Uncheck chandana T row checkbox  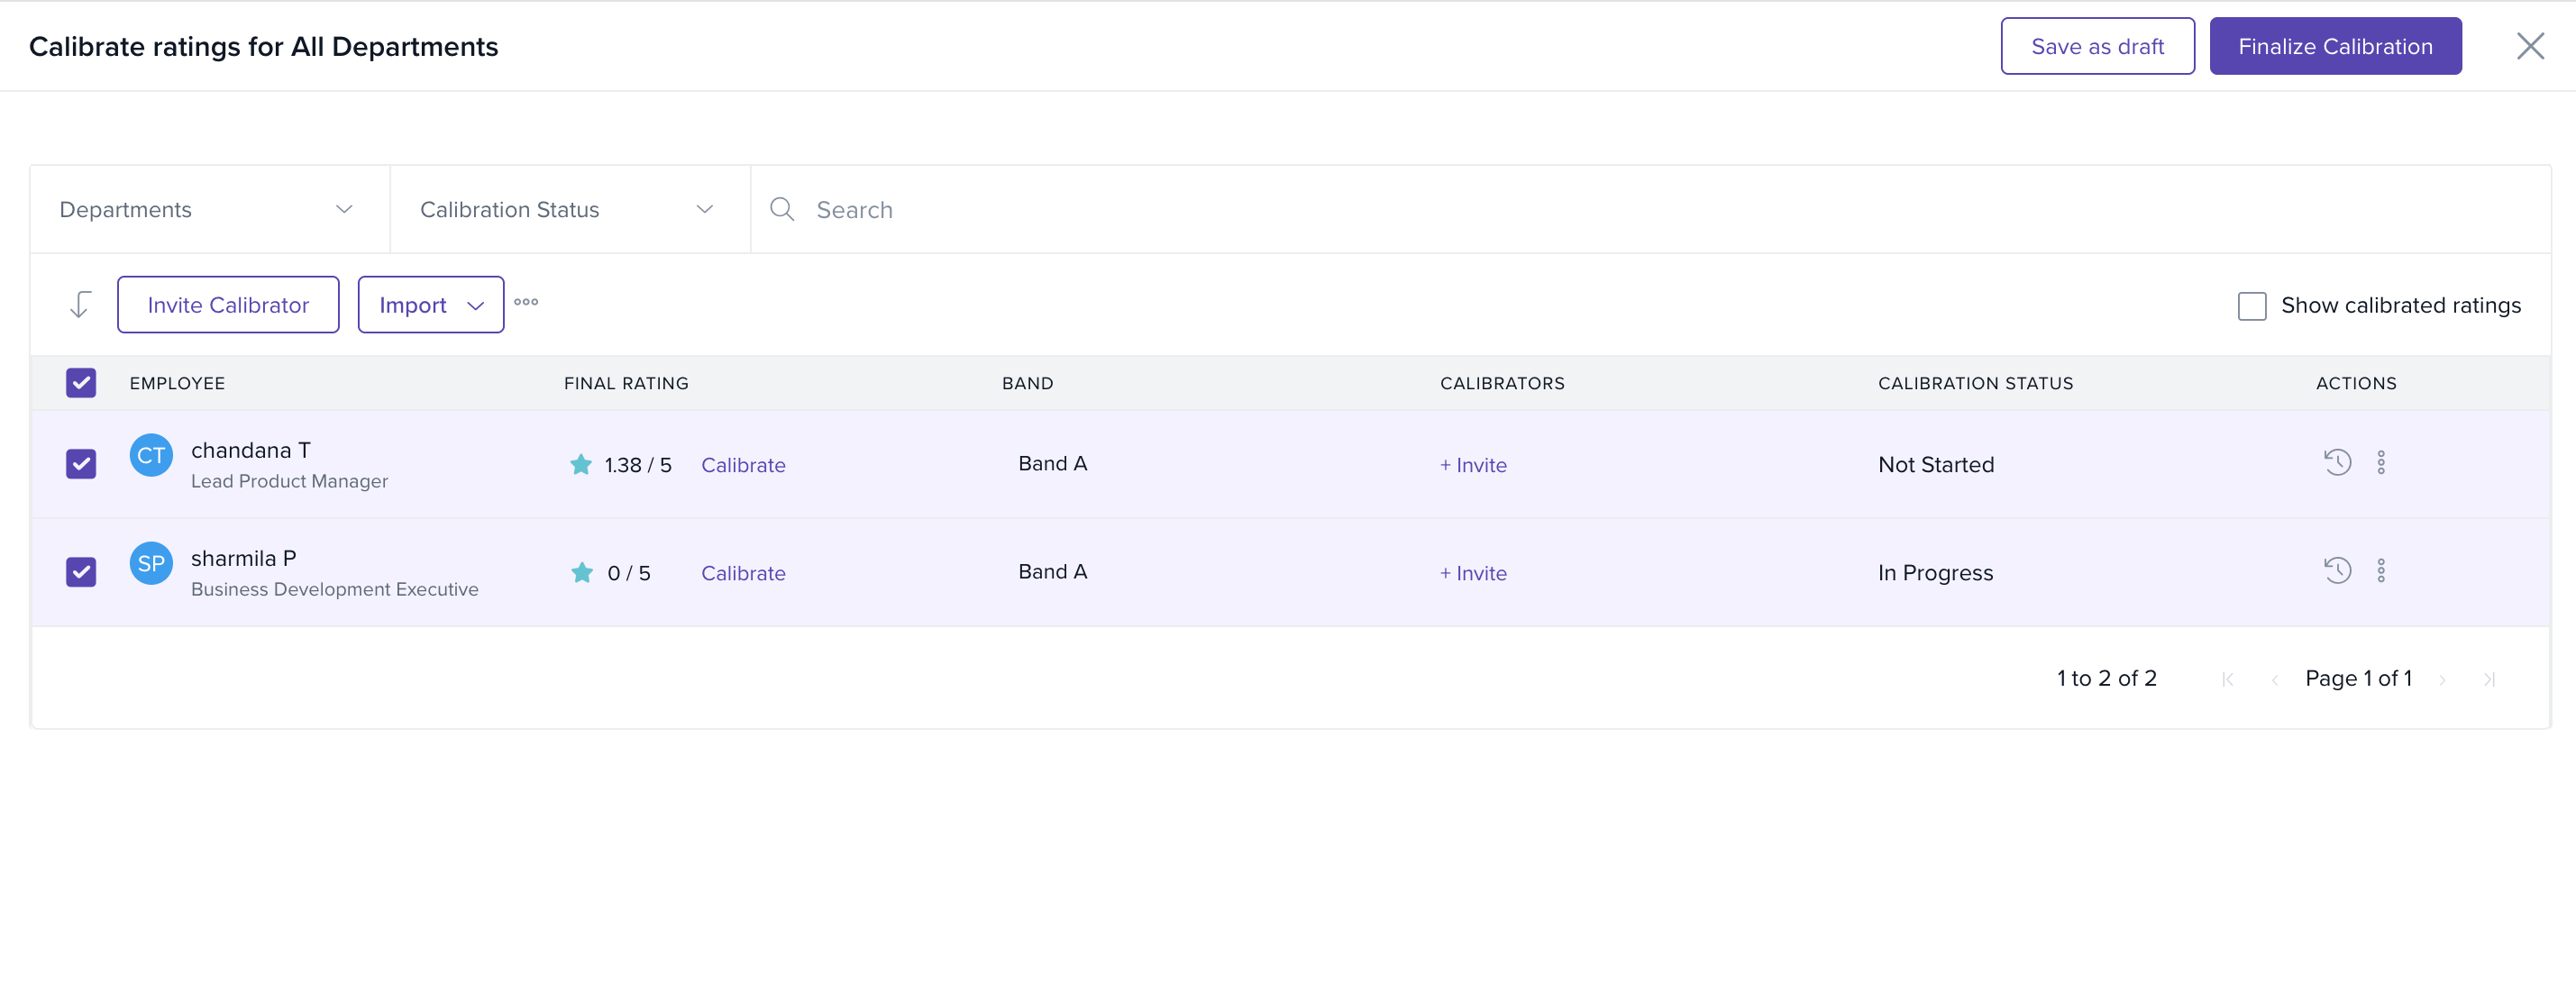tap(81, 464)
